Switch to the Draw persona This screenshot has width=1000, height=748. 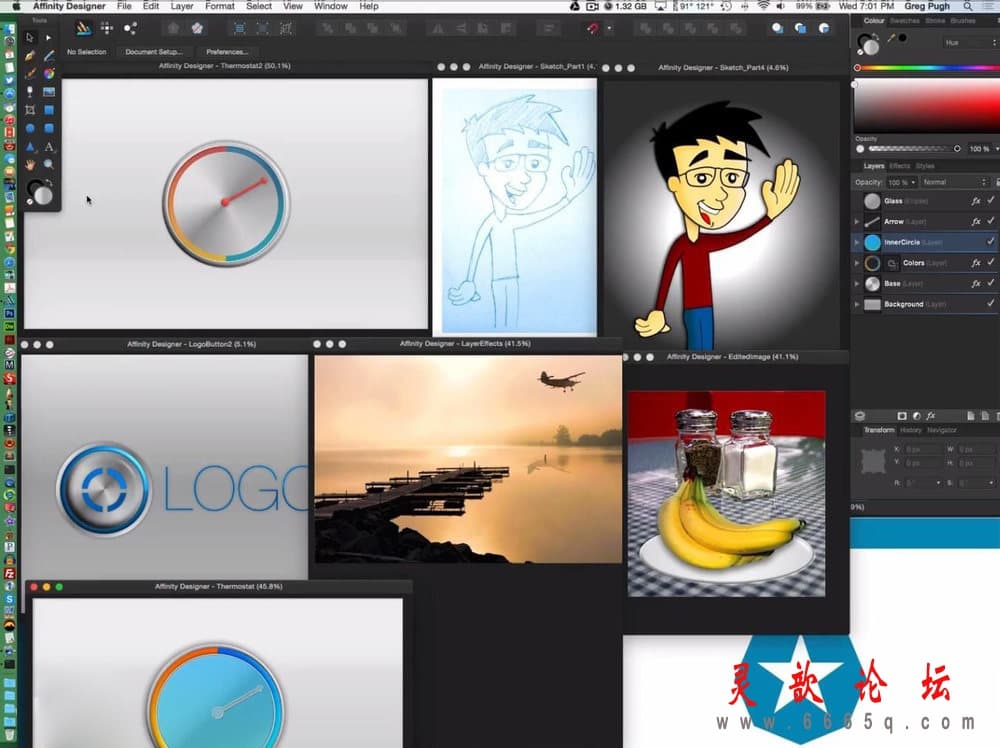[83, 28]
